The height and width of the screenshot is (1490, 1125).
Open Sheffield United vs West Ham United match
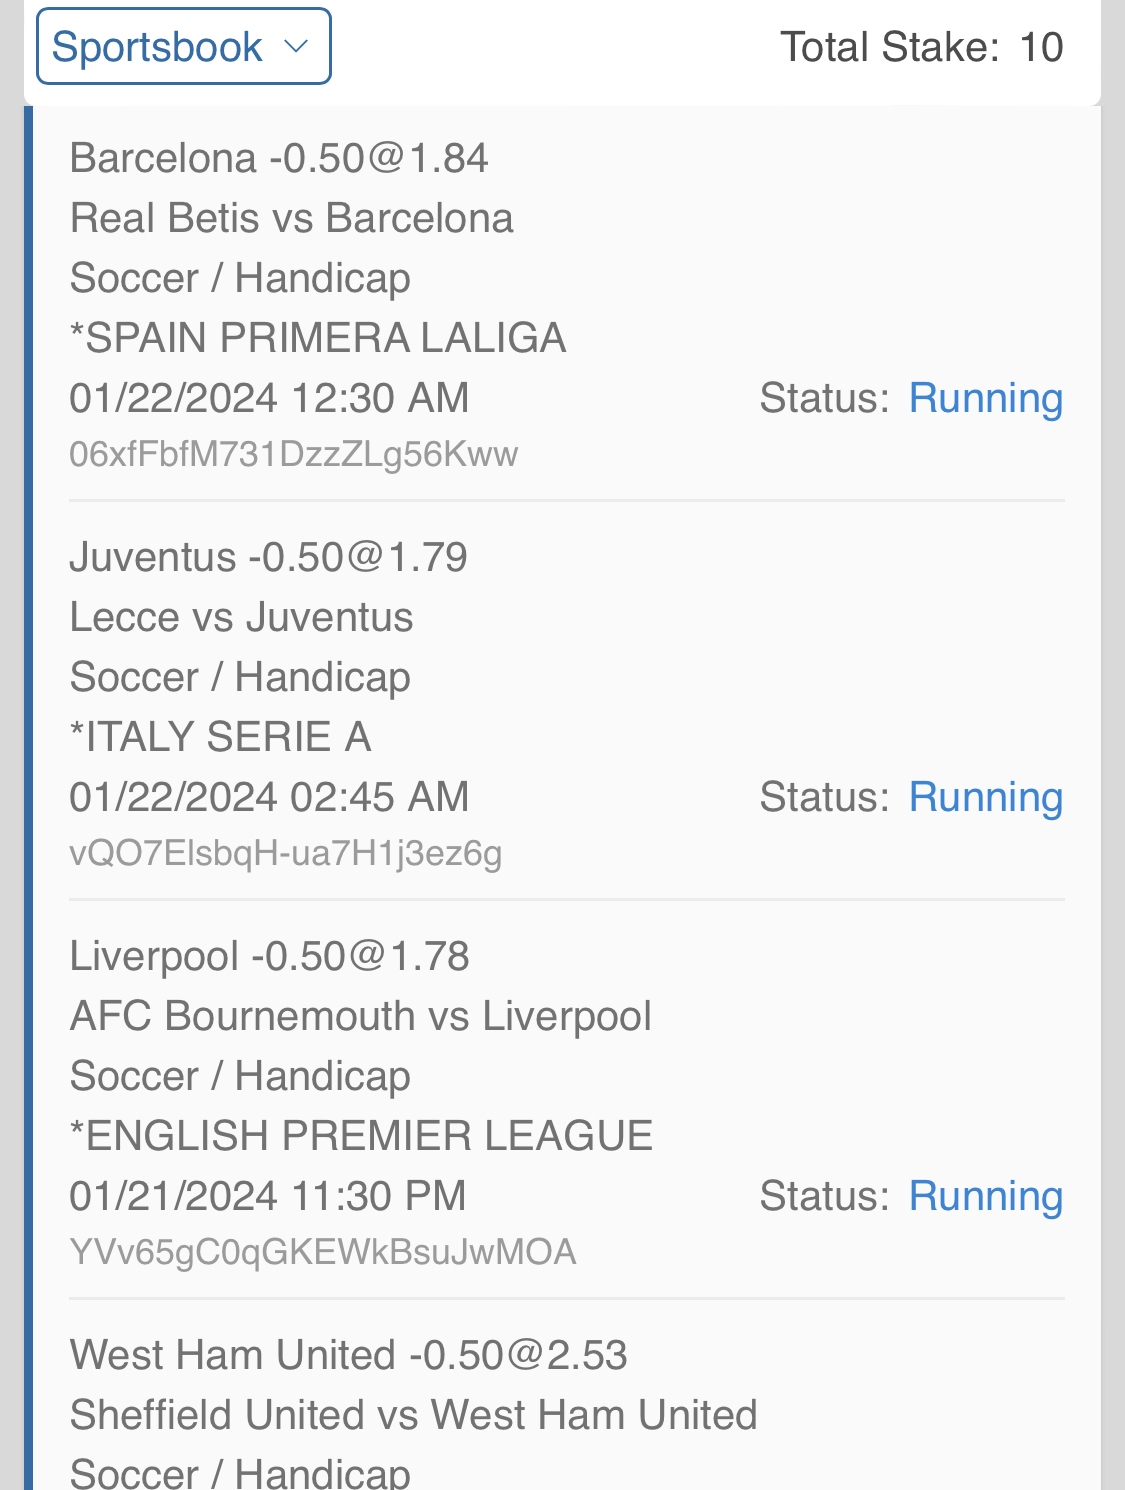(x=413, y=1415)
